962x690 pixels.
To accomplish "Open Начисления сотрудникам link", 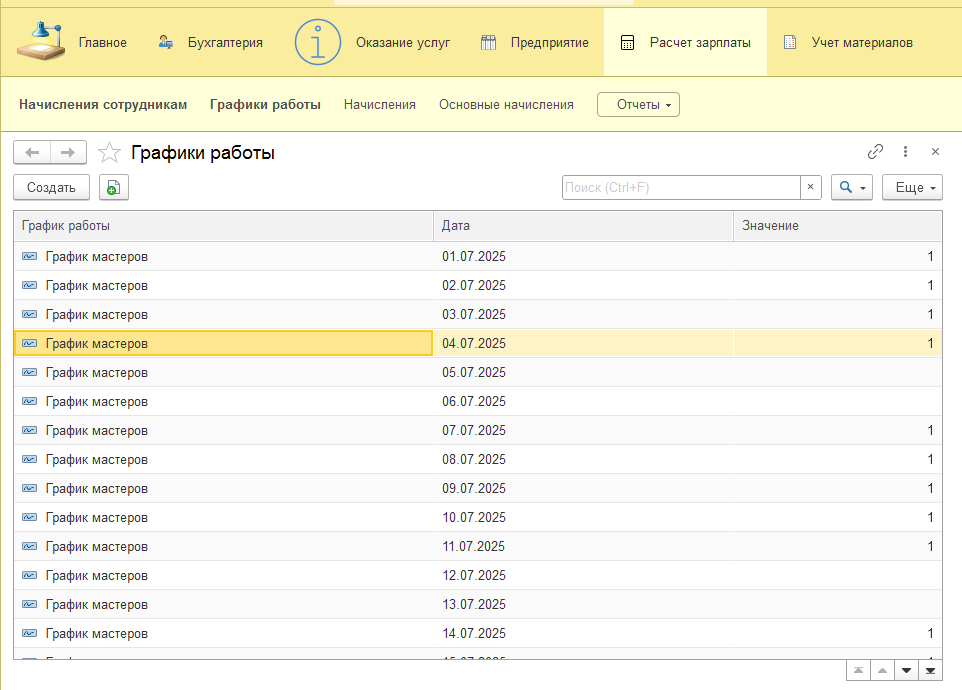I will click(x=103, y=104).
